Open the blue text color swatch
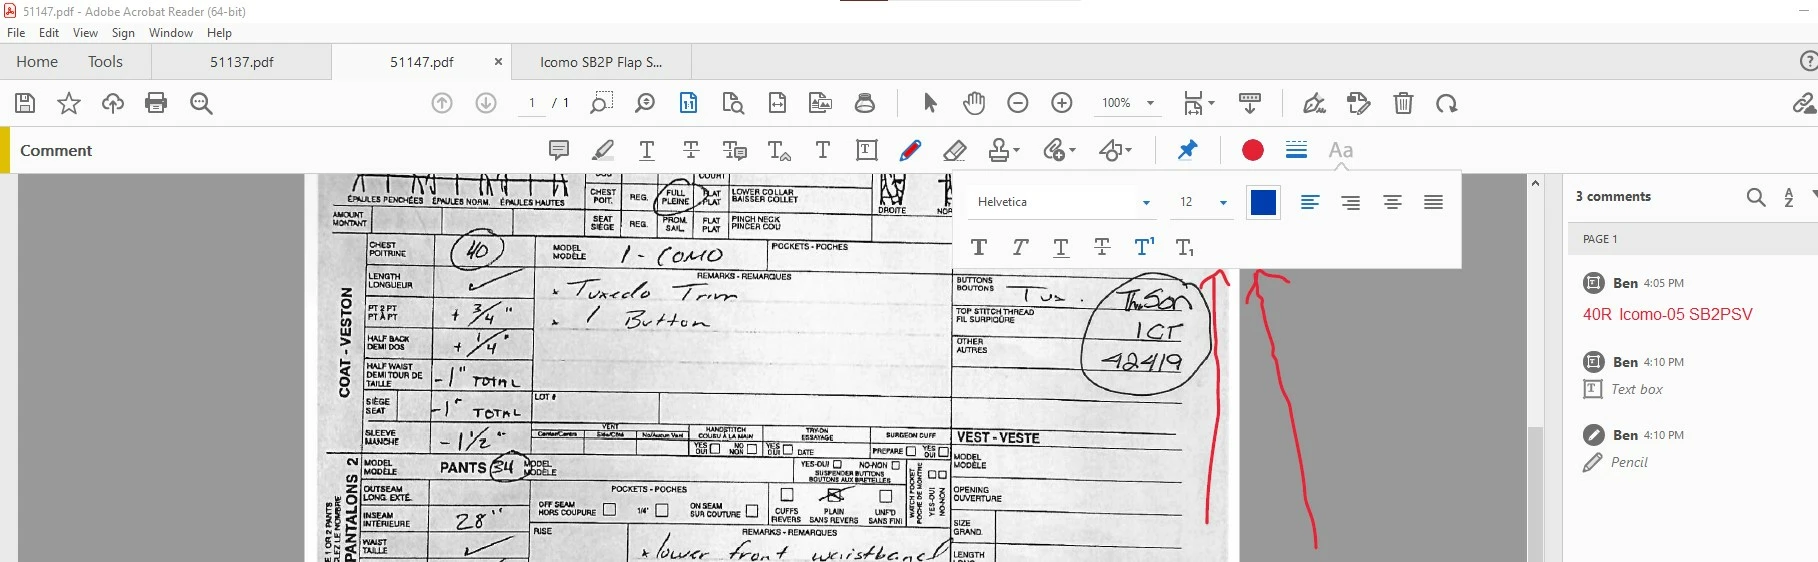1818x562 pixels. point(1263,202)
